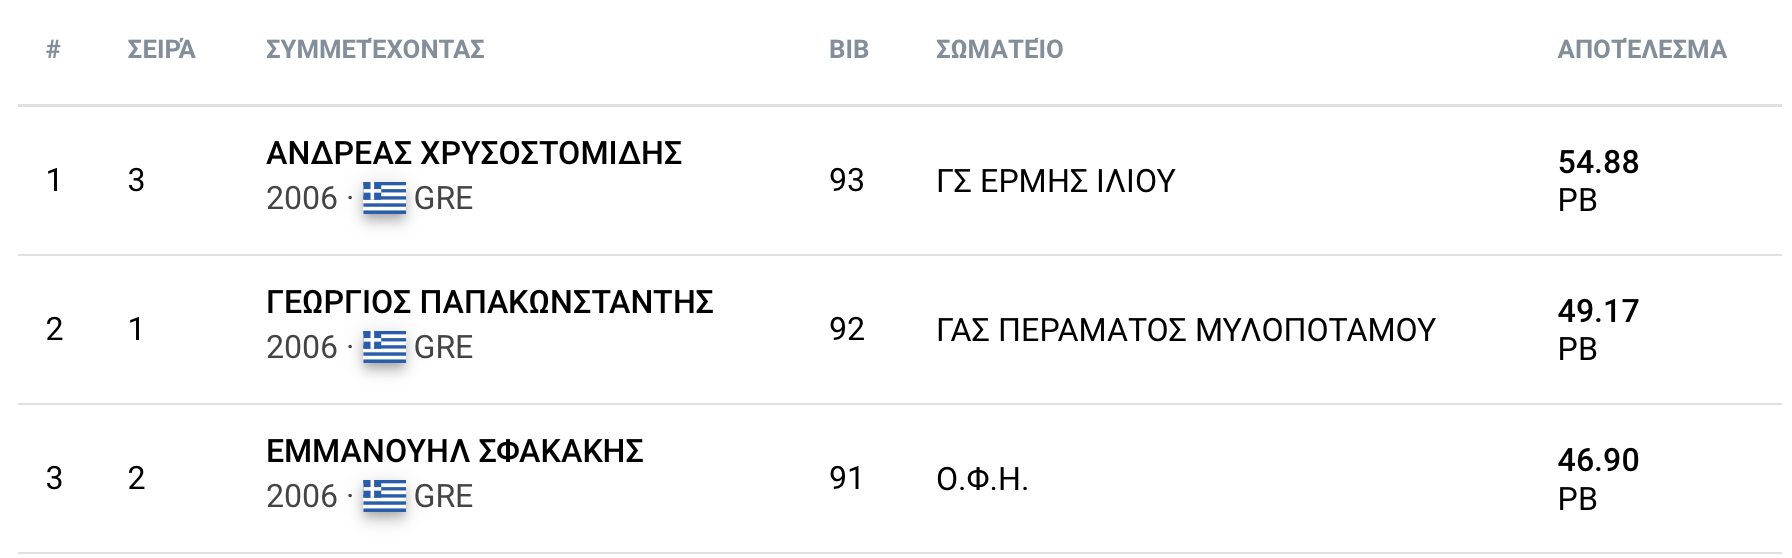
Task: Select the club ΓΣ ΕΡΜΗΣ ΙΛΙΟΥ
Action: (x=1055, y=181)
